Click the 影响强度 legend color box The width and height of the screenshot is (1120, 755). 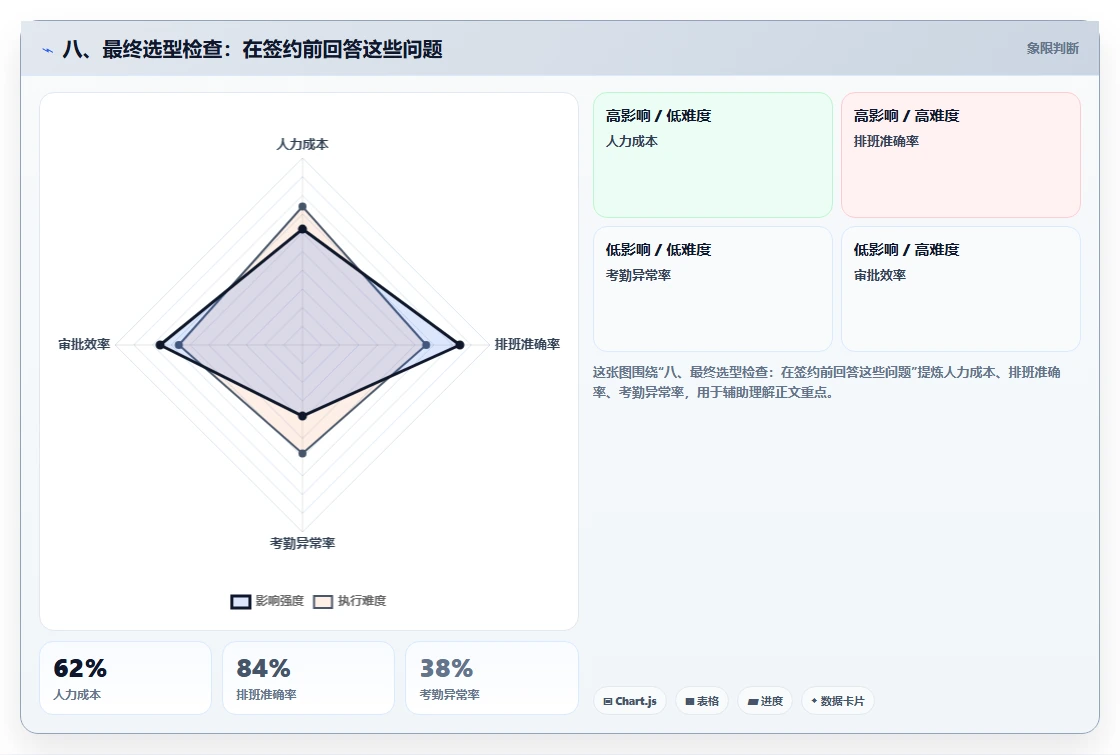[241, 601]
